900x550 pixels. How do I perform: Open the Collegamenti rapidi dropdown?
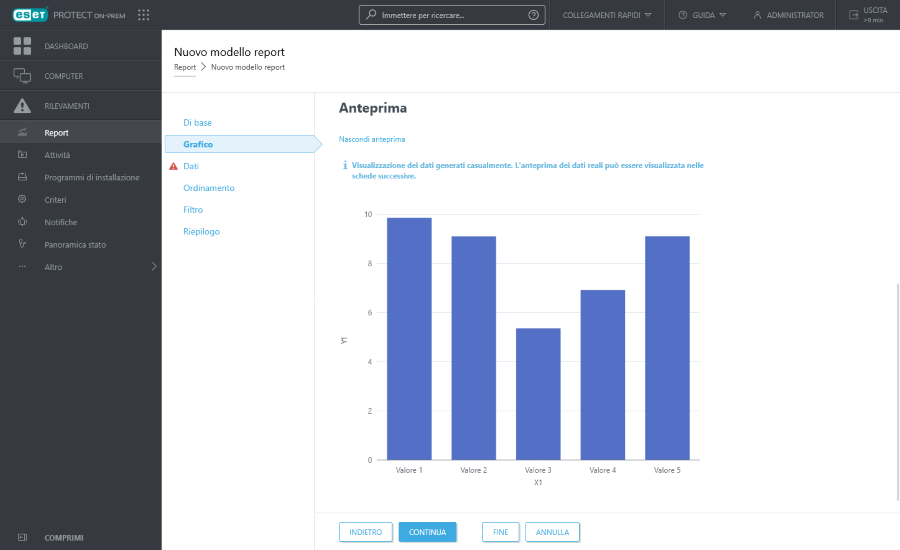click(x=607, y=15)
